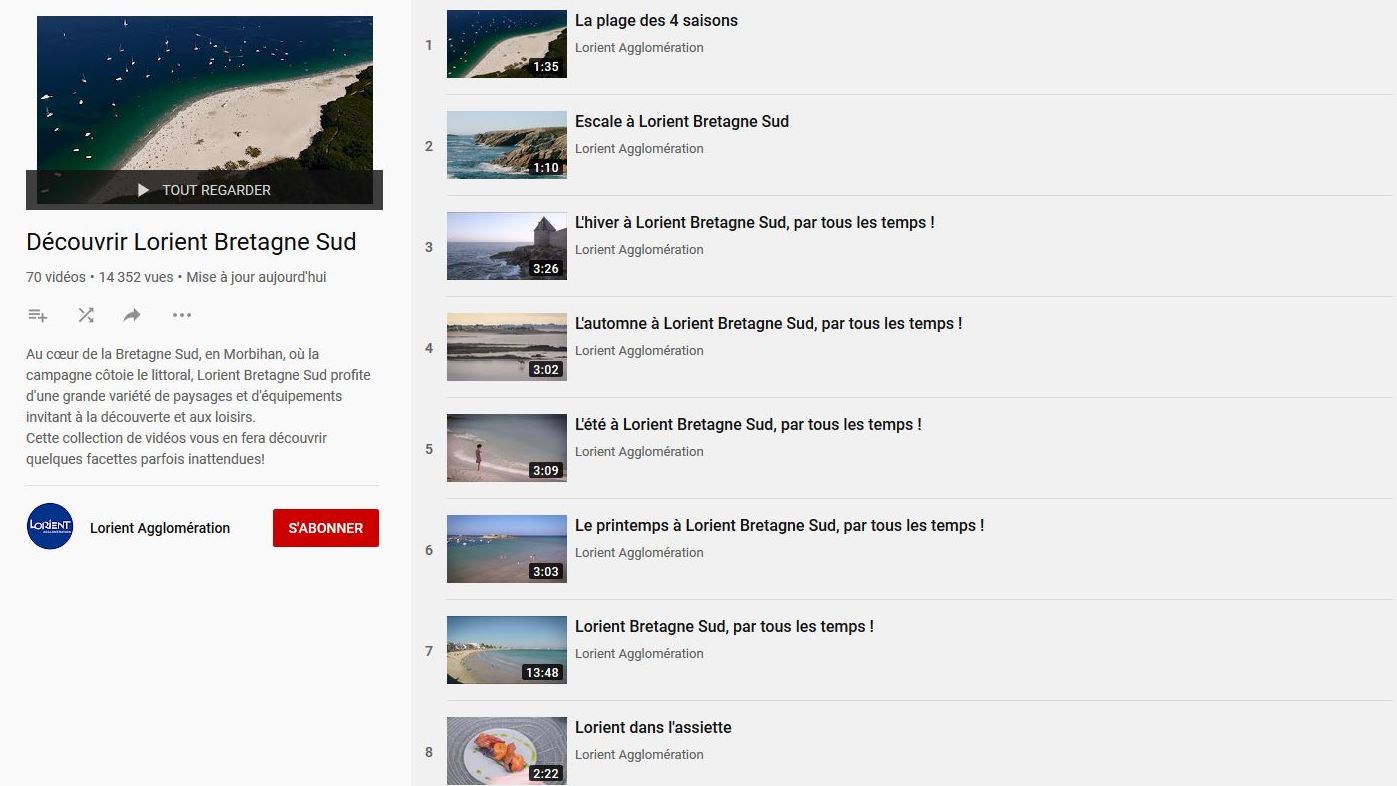Open thumbnail of L'été à Lorient Bretagne Sud

click(507, 448)
